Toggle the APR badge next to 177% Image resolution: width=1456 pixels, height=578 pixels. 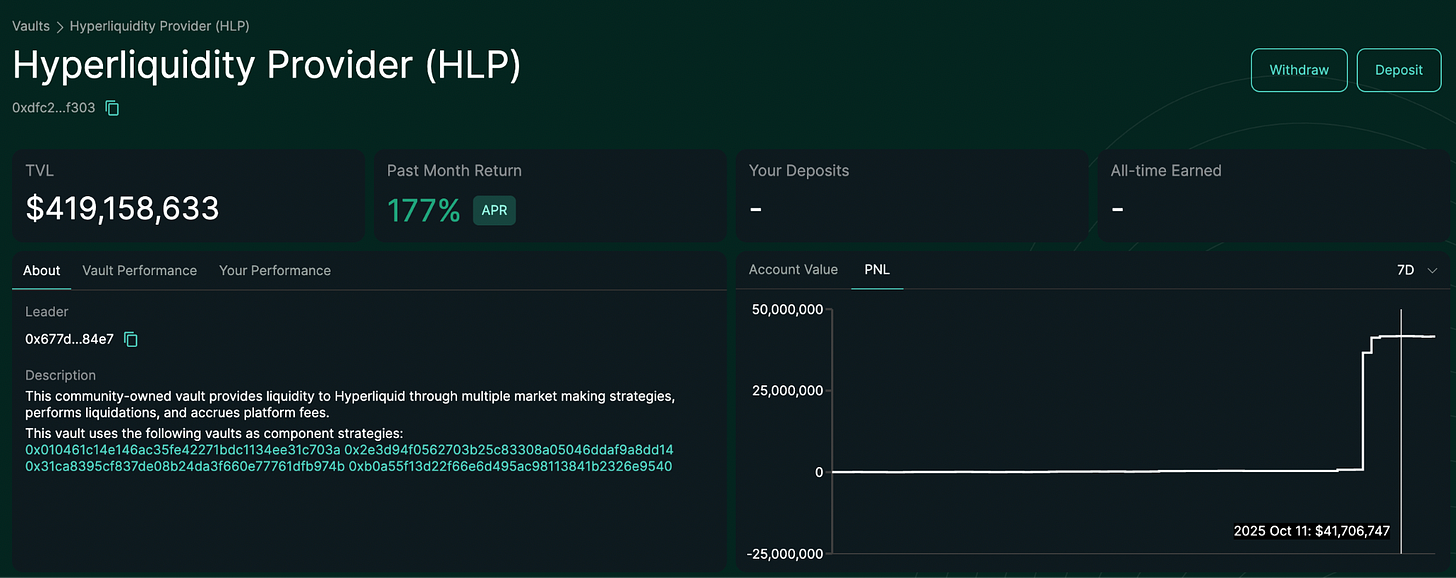click(494, 210)
